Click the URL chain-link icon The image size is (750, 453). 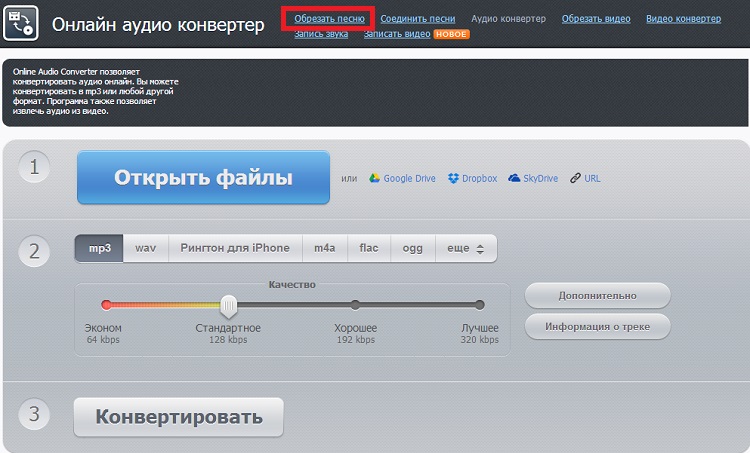tap(575, 178)
